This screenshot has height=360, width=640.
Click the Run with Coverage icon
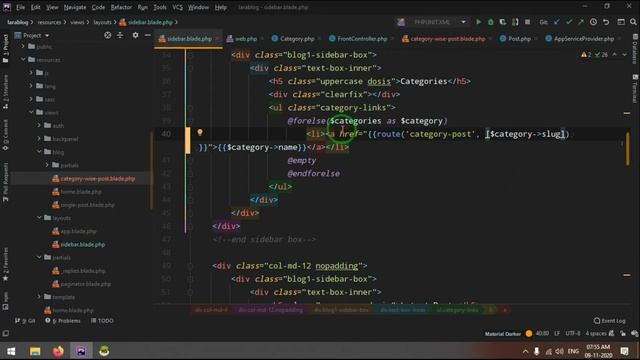click(503, 22)
